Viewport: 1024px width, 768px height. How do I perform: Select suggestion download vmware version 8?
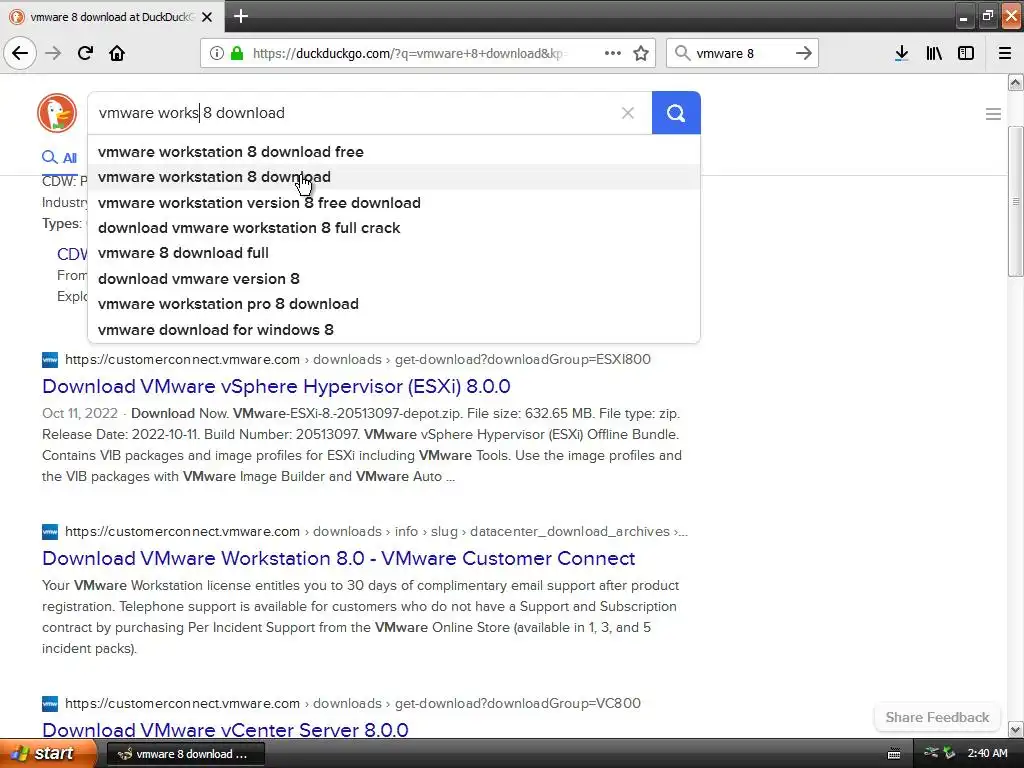pos(394,279)
